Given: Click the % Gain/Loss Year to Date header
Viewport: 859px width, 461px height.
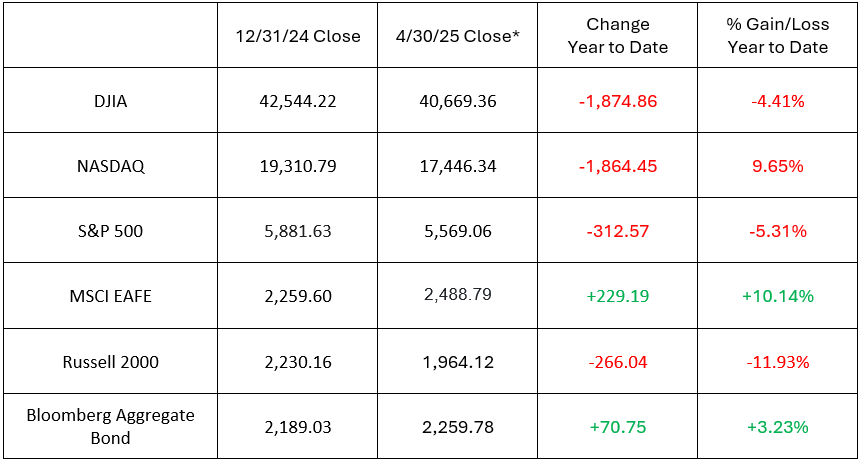Looking at the screenshot, I should coord(777,36).
